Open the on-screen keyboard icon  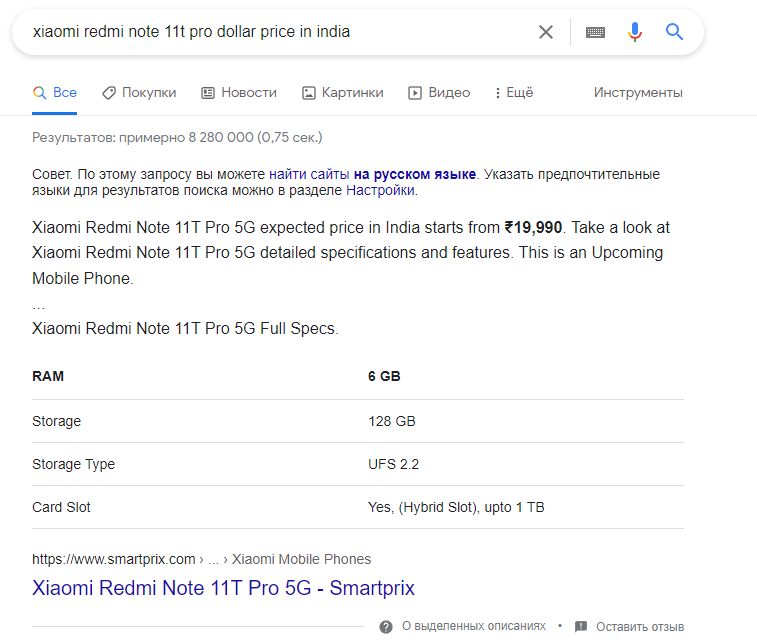point(595,32)
